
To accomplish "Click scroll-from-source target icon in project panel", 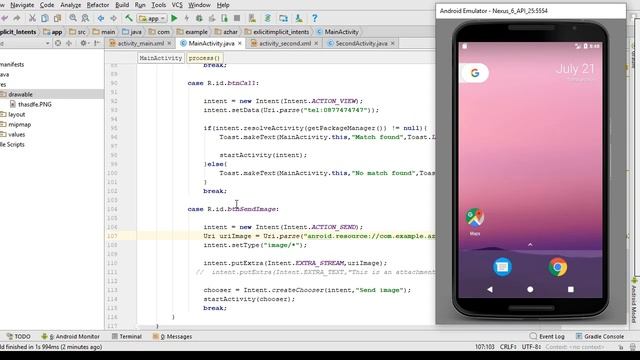I will [x=58, y=43].
